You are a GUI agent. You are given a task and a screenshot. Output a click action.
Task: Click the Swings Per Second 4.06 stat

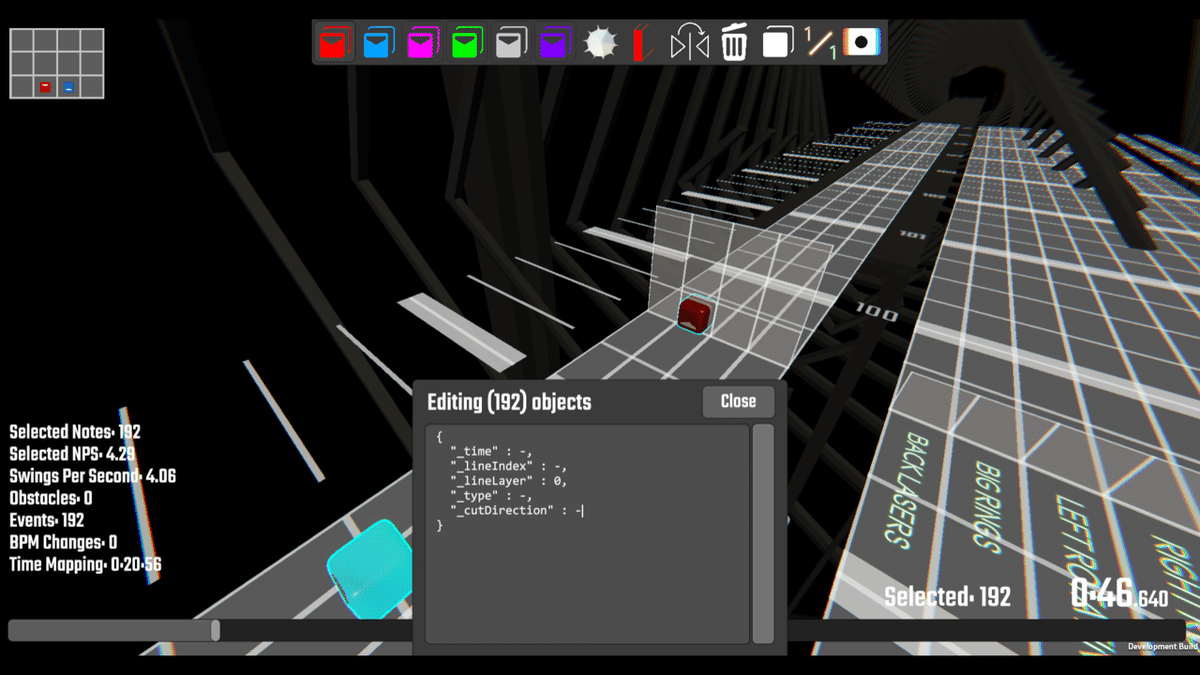[92, 476]
